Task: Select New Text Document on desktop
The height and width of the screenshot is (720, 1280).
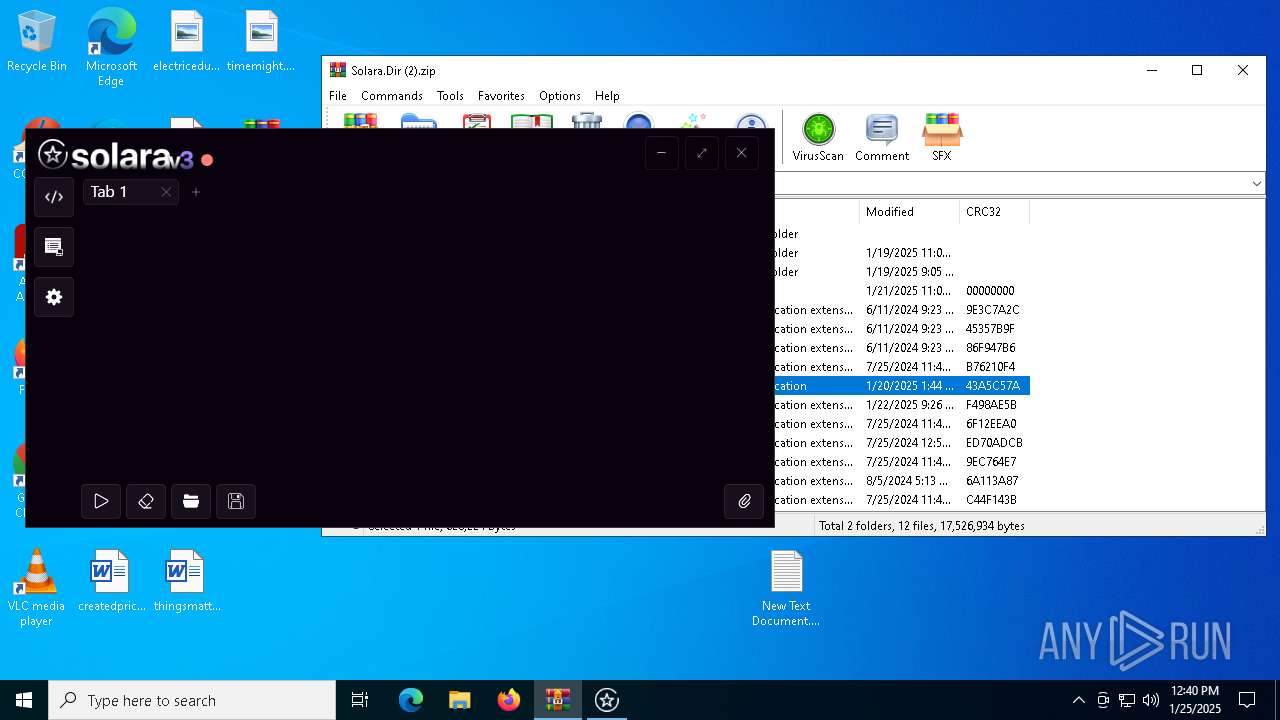Action: point(786,588)
